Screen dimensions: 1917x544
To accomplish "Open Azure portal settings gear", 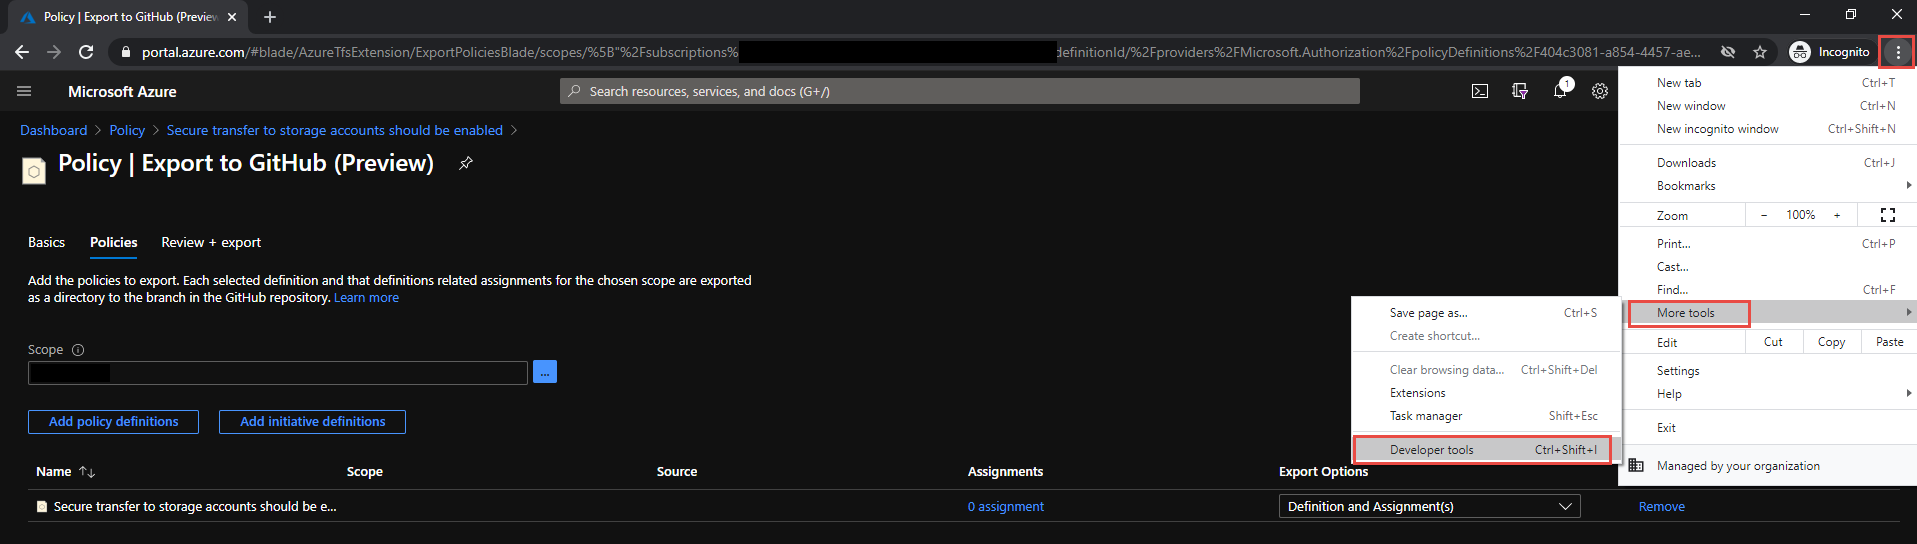I will (x=1600, y=91).
